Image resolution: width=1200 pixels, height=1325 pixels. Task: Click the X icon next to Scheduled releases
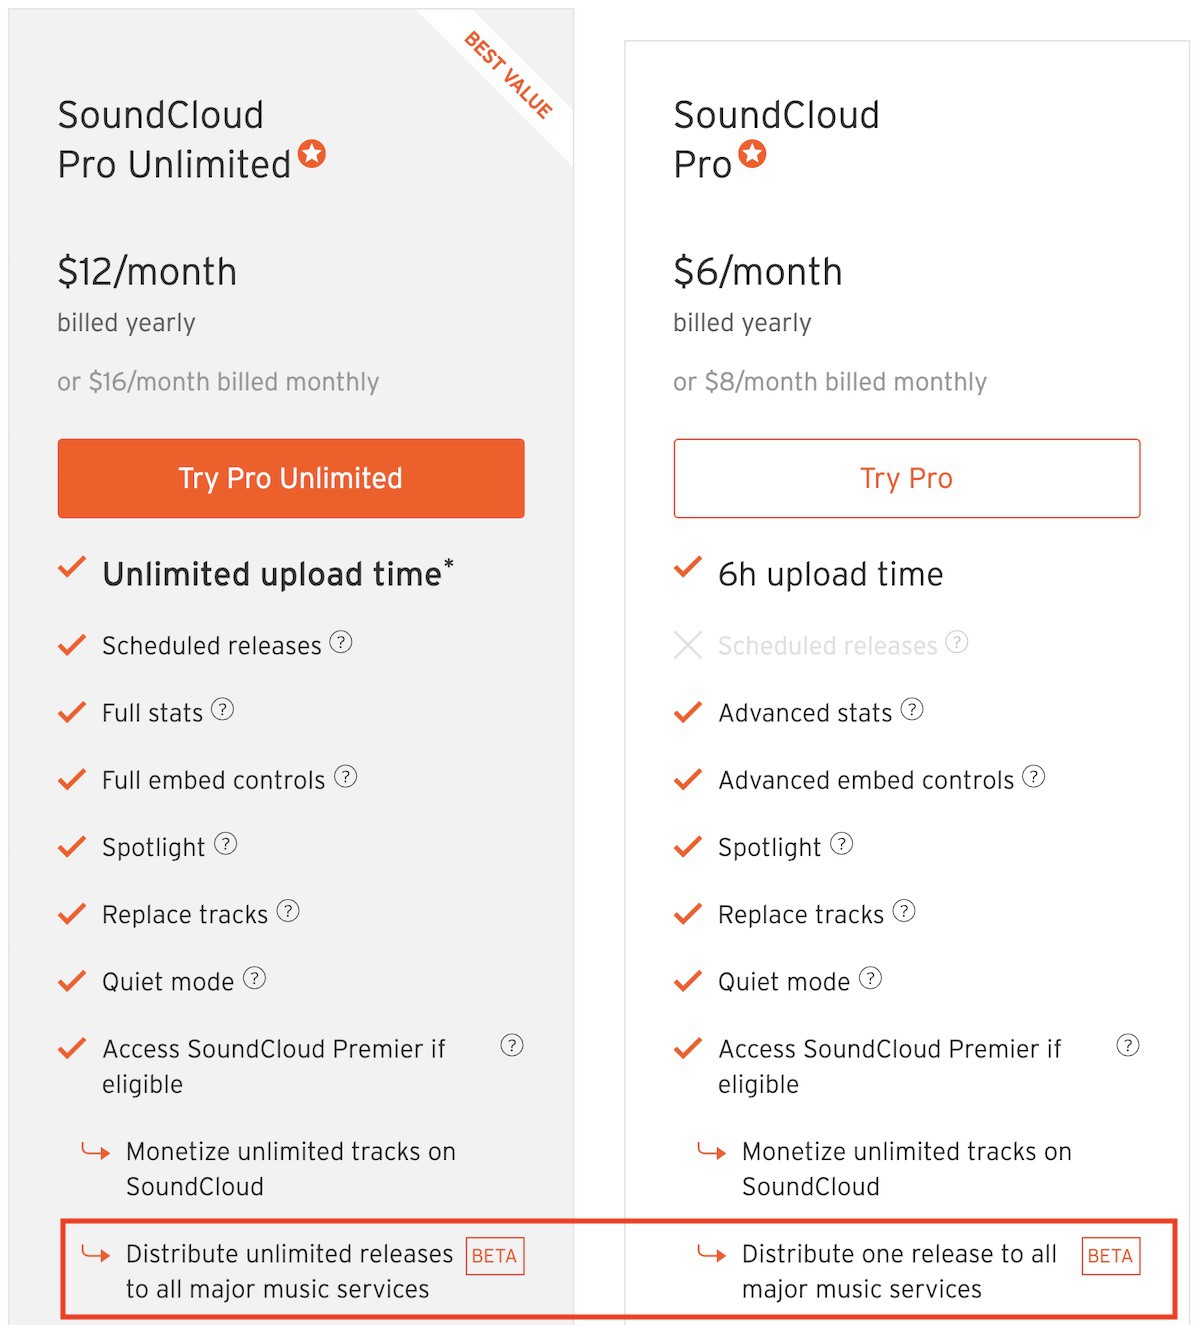pyautogui.click(x=687, y=645)
